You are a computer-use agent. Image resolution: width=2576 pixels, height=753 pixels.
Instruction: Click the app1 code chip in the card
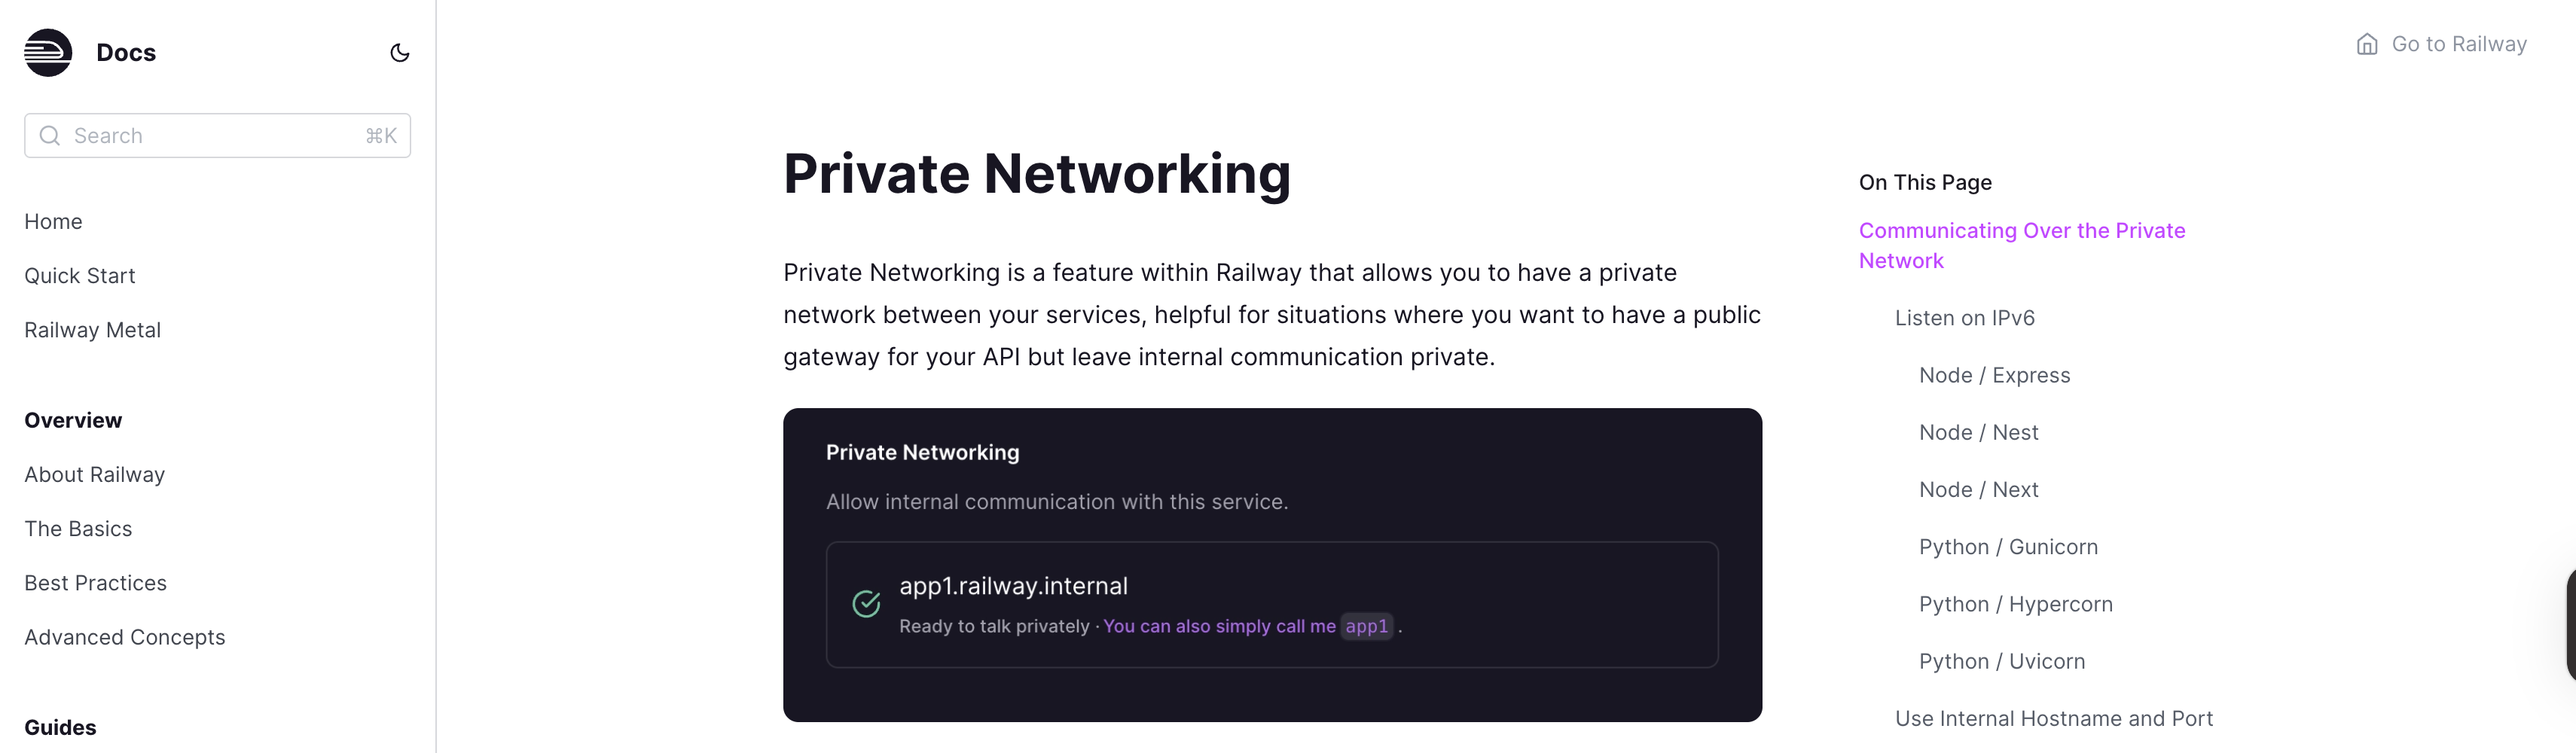pyautogui.click(x=1366, y=626)
